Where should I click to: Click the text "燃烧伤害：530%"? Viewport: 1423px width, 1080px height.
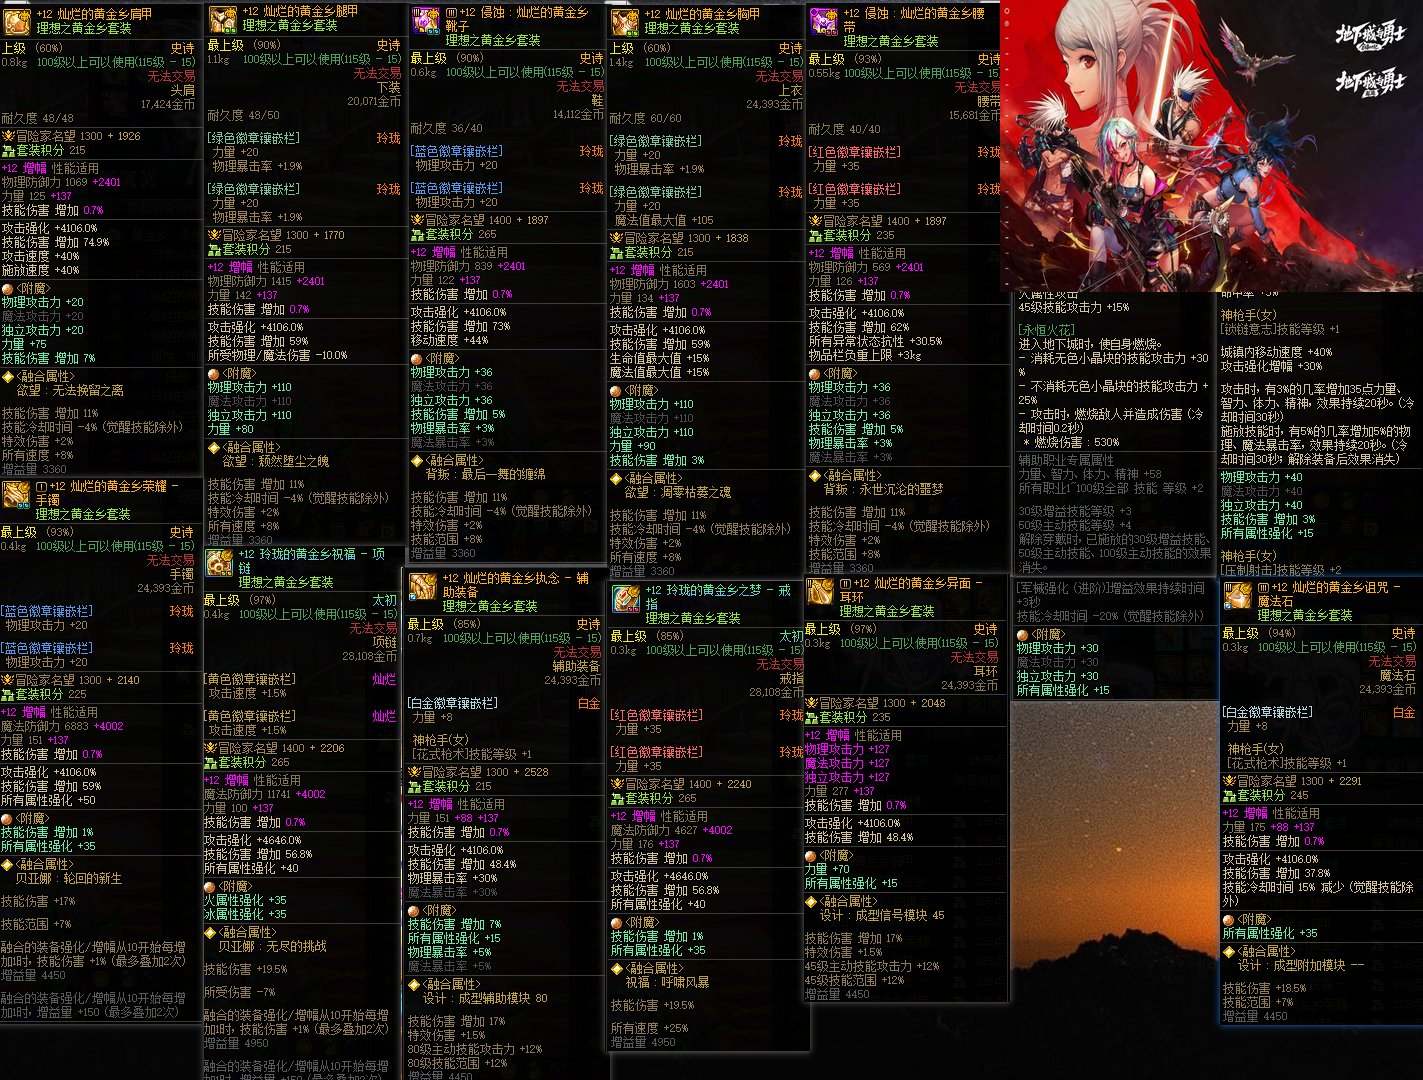pos(1075,441)
